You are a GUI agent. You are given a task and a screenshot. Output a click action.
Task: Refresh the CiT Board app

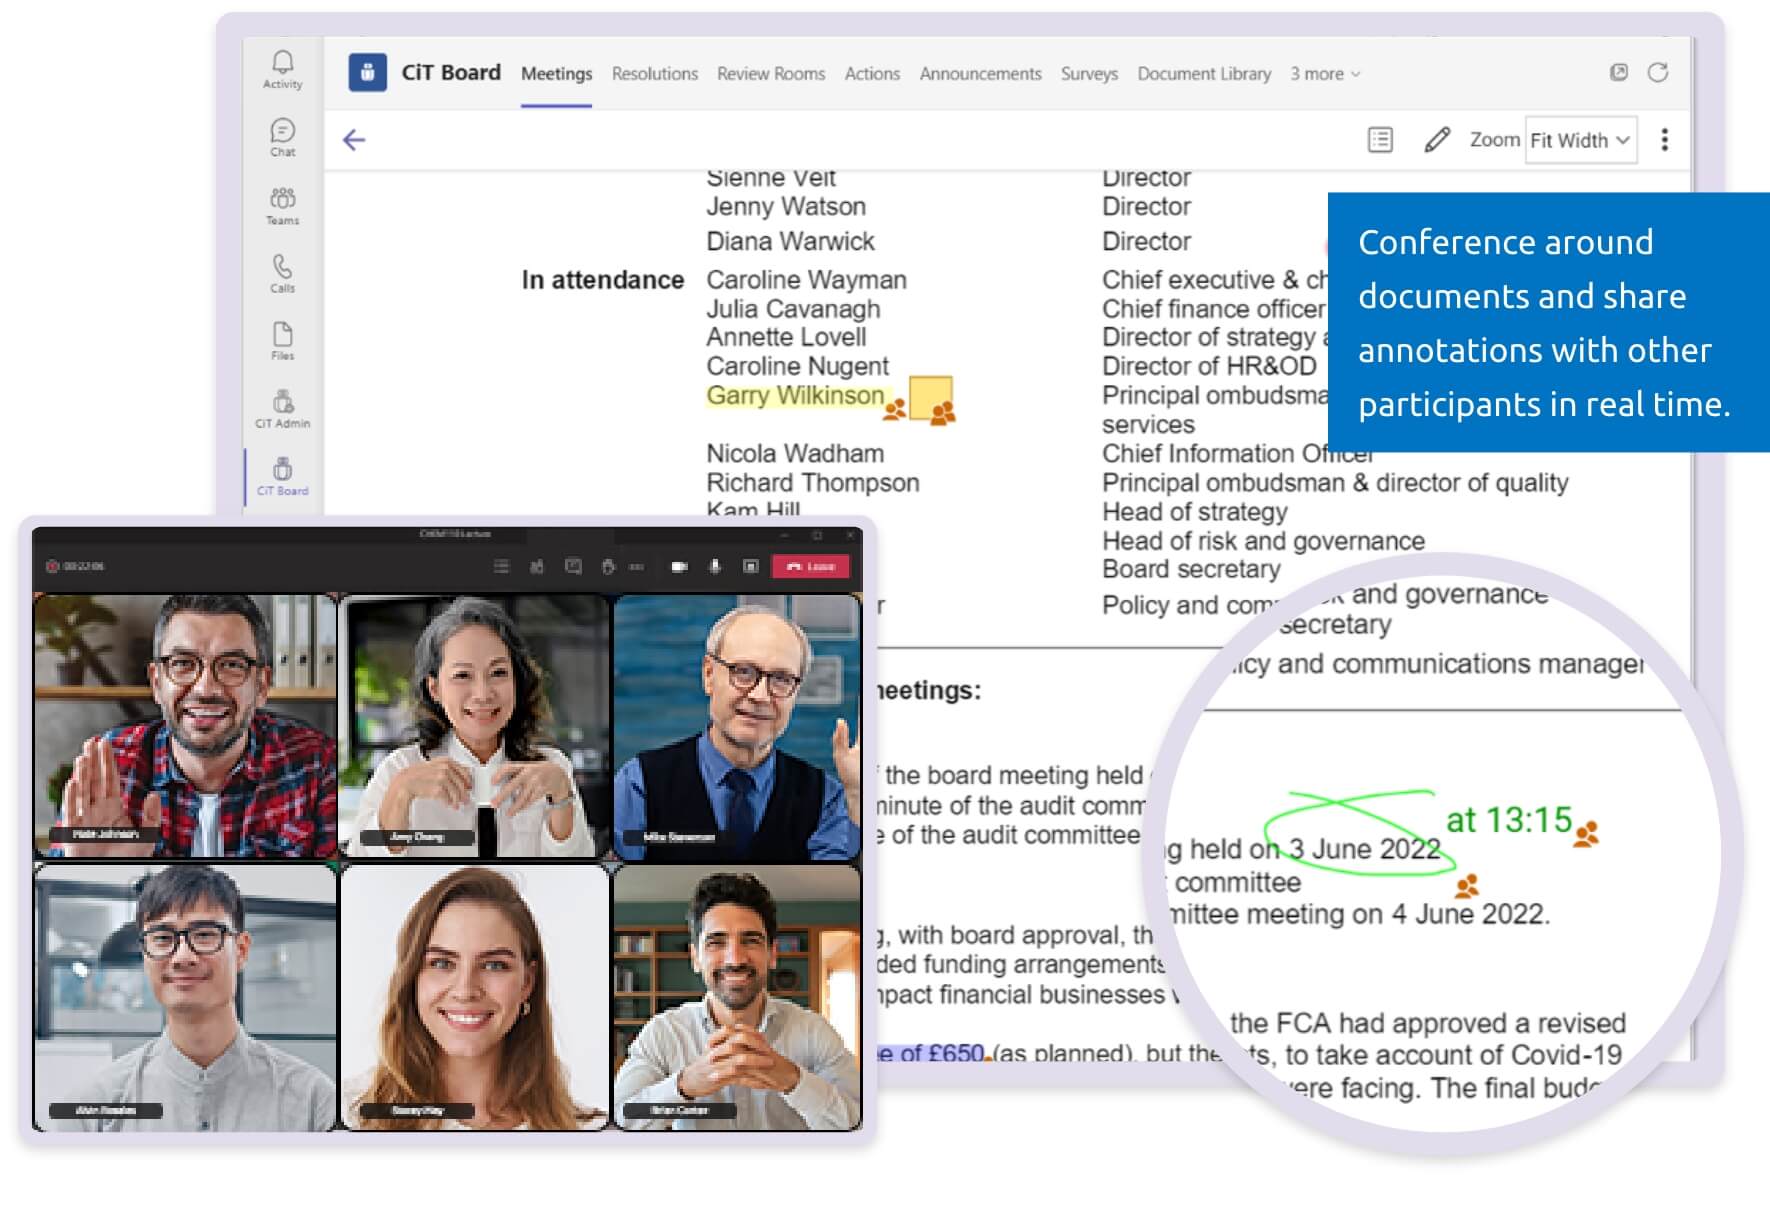click(x=1658, y=73)
